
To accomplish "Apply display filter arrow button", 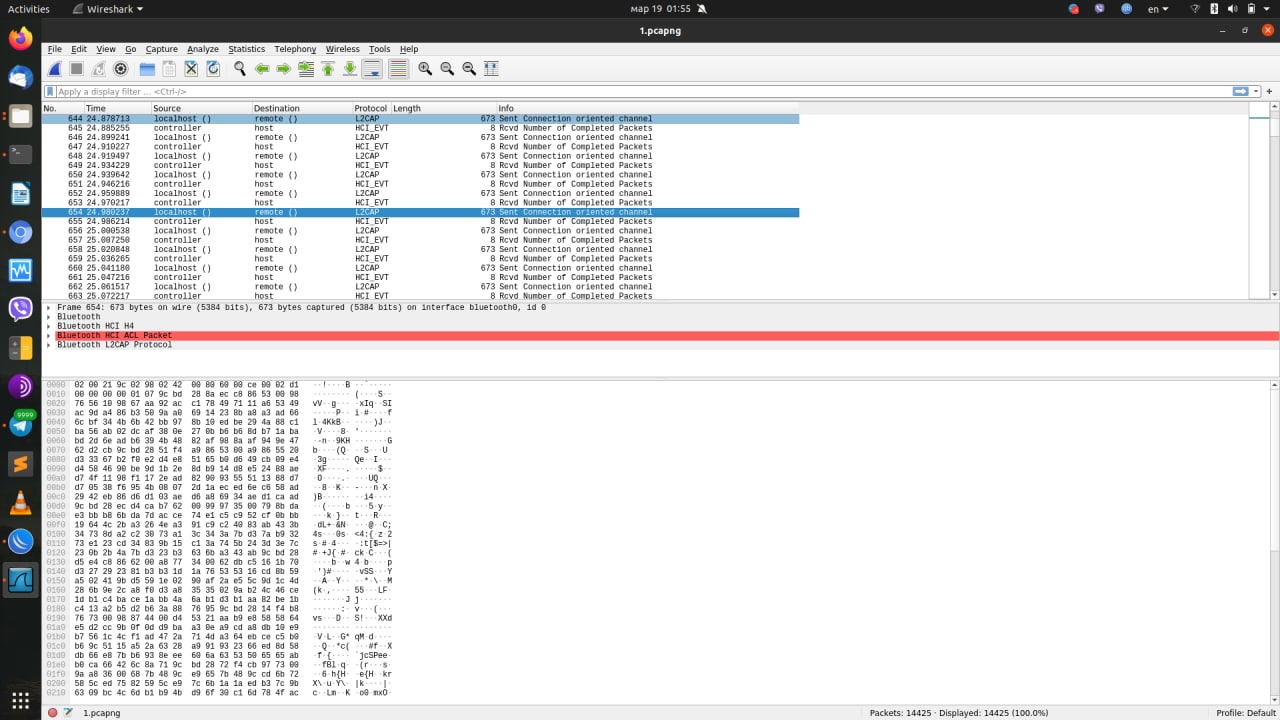I will click(x=1241, y=92).
